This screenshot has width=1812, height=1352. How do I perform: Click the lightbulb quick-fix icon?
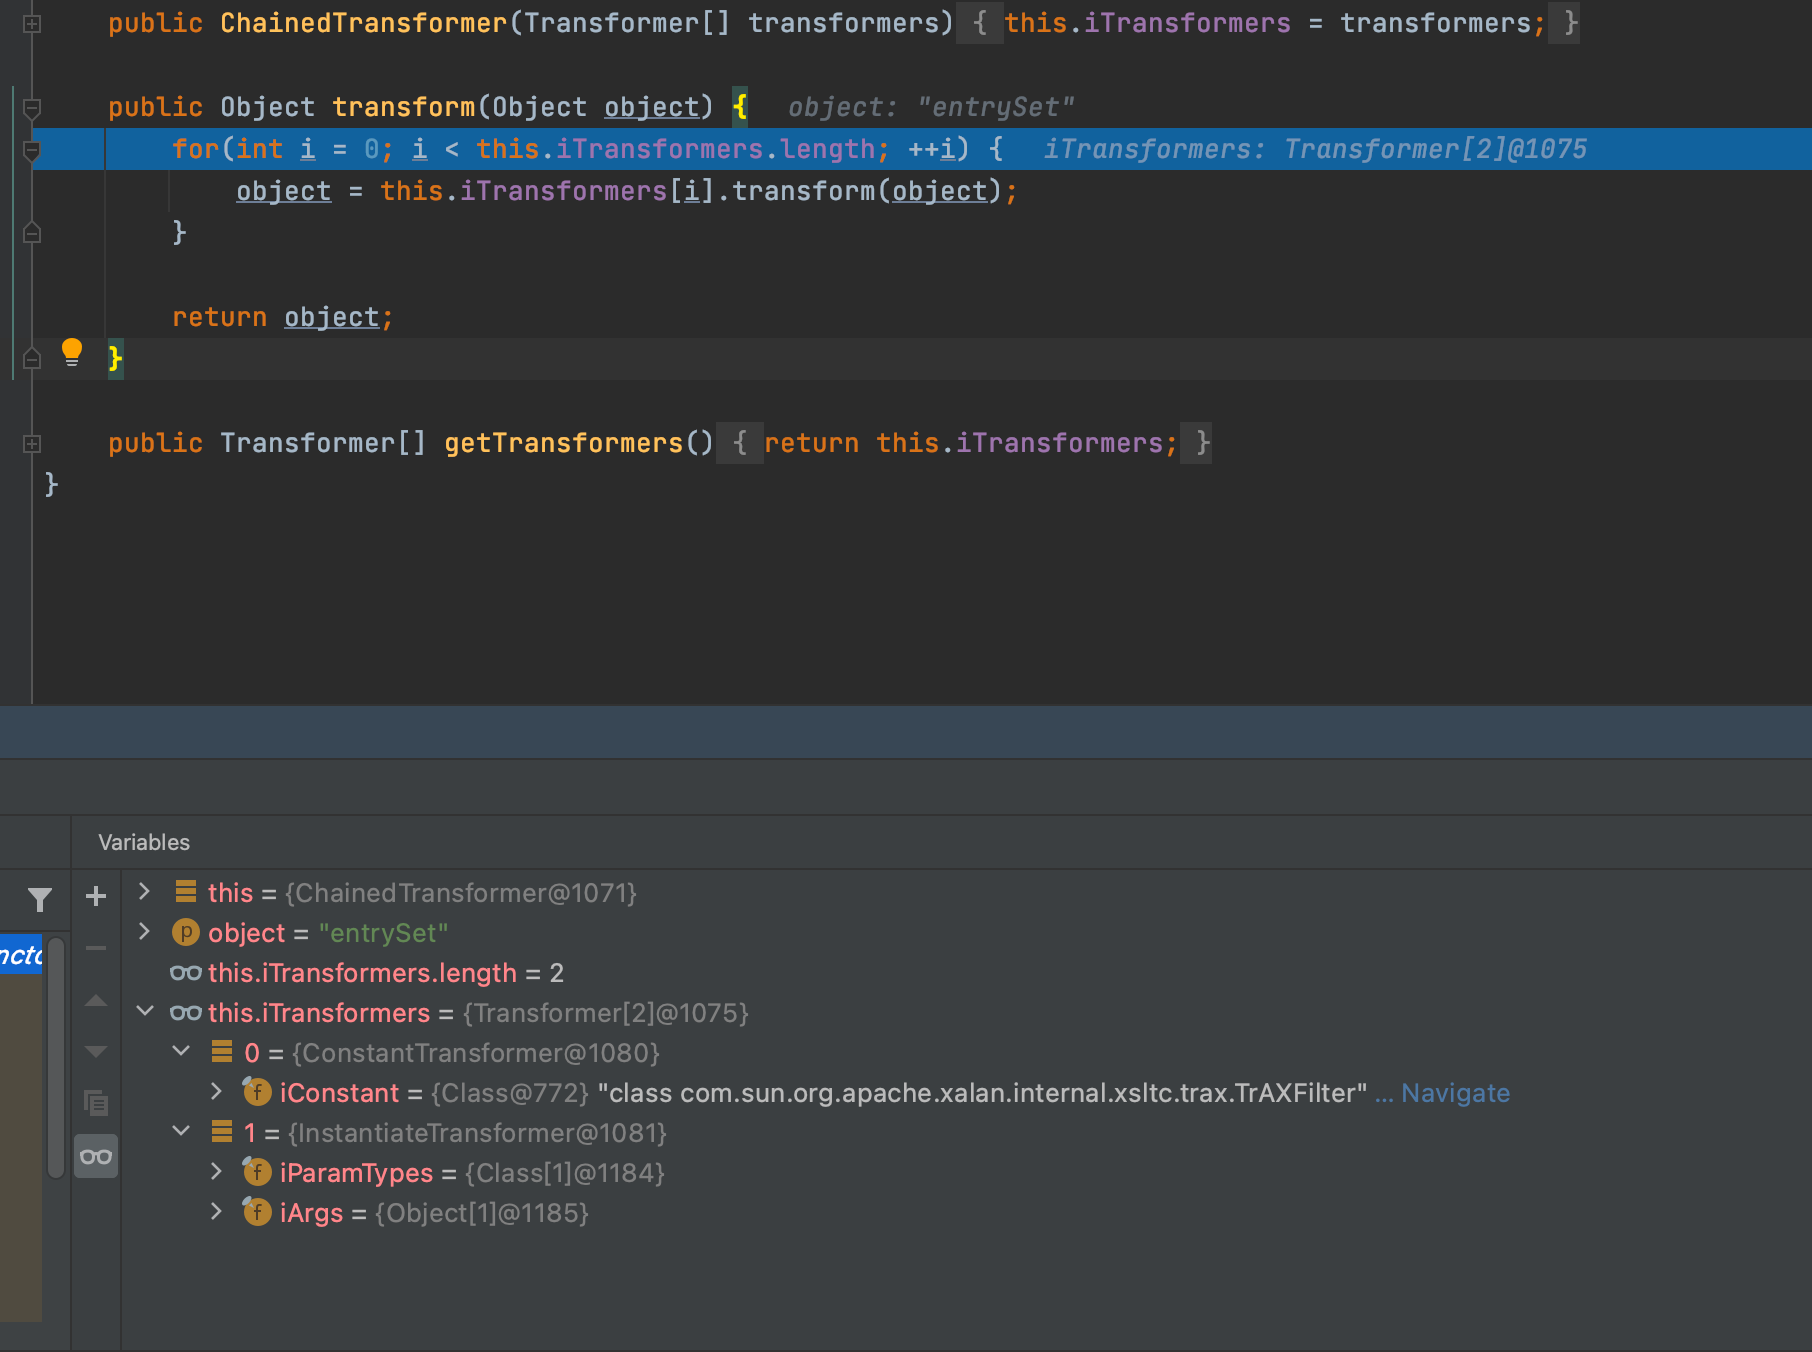(x=72, y=352)
